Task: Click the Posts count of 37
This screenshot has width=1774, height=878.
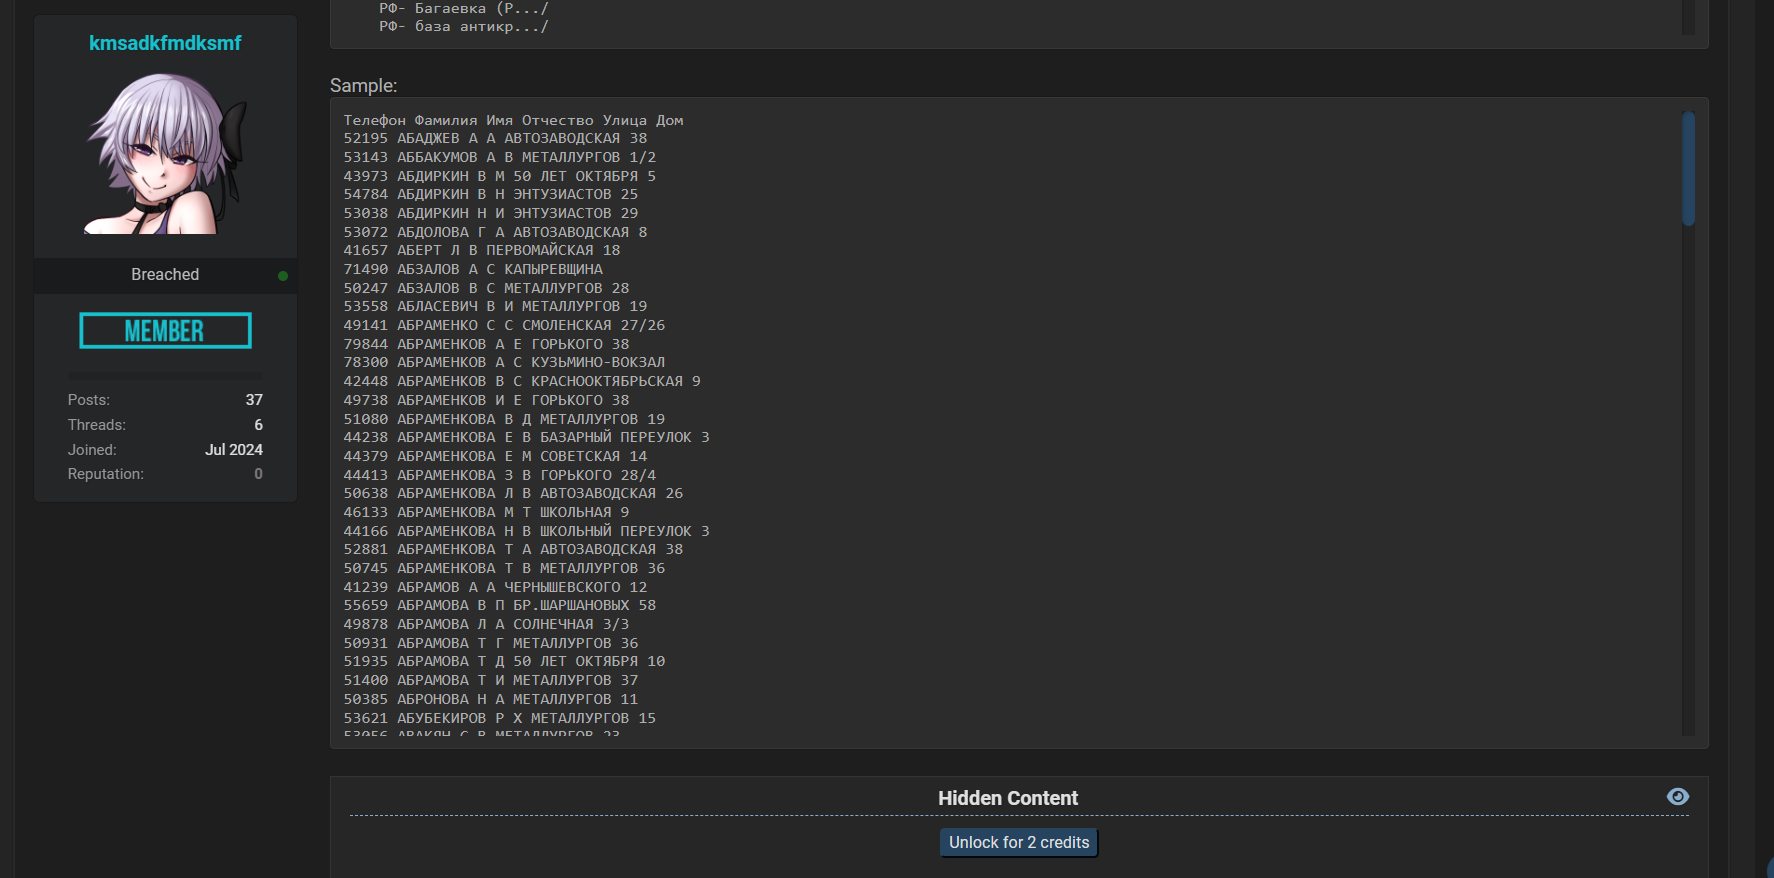Action: [254, 400]
